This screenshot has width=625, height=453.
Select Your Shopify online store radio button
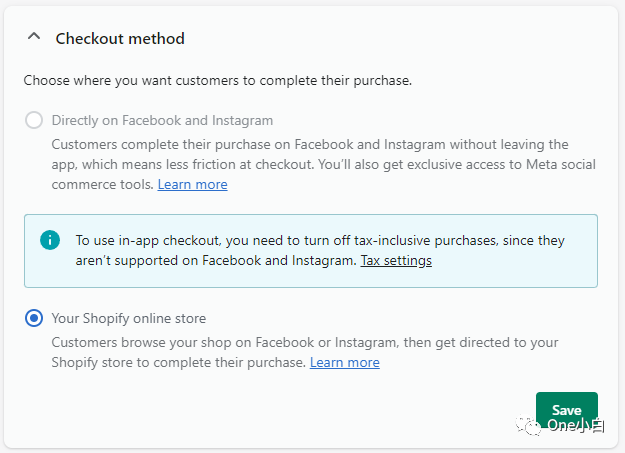tap(34, 318)
